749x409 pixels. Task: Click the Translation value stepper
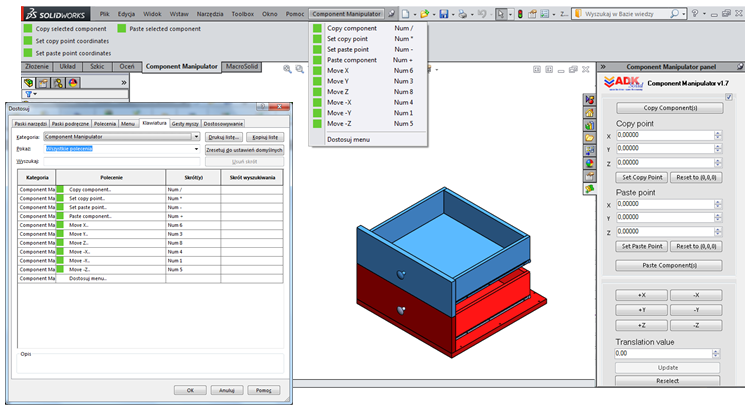(x=716, y=354)
